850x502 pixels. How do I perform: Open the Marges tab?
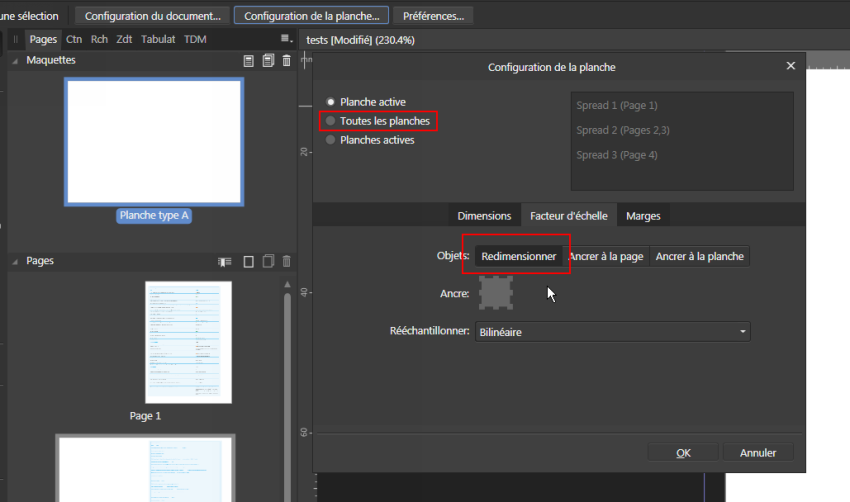[x=643, y=216]
